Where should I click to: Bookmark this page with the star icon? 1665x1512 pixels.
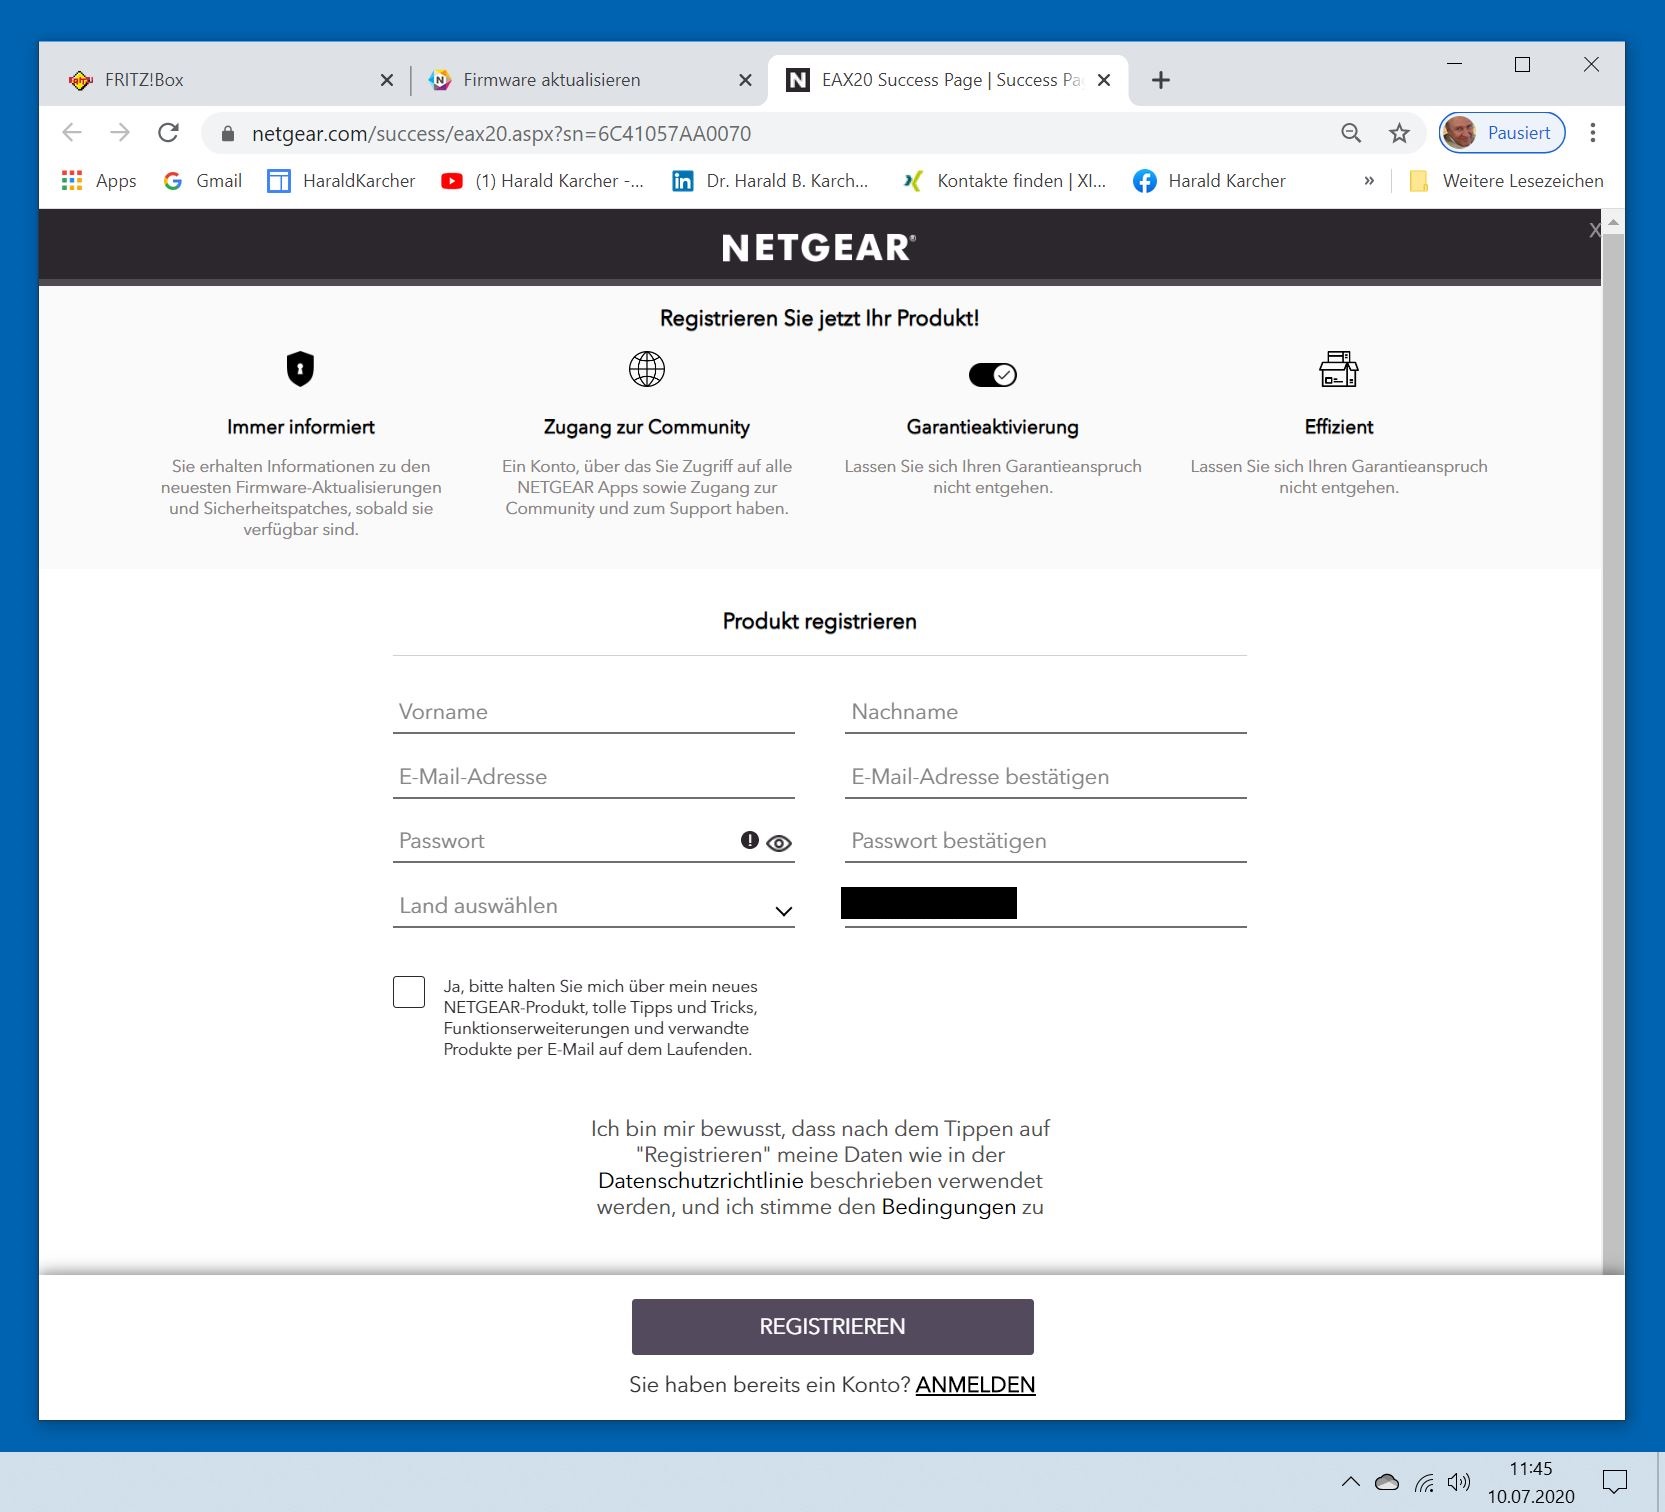click(1399, 133)
